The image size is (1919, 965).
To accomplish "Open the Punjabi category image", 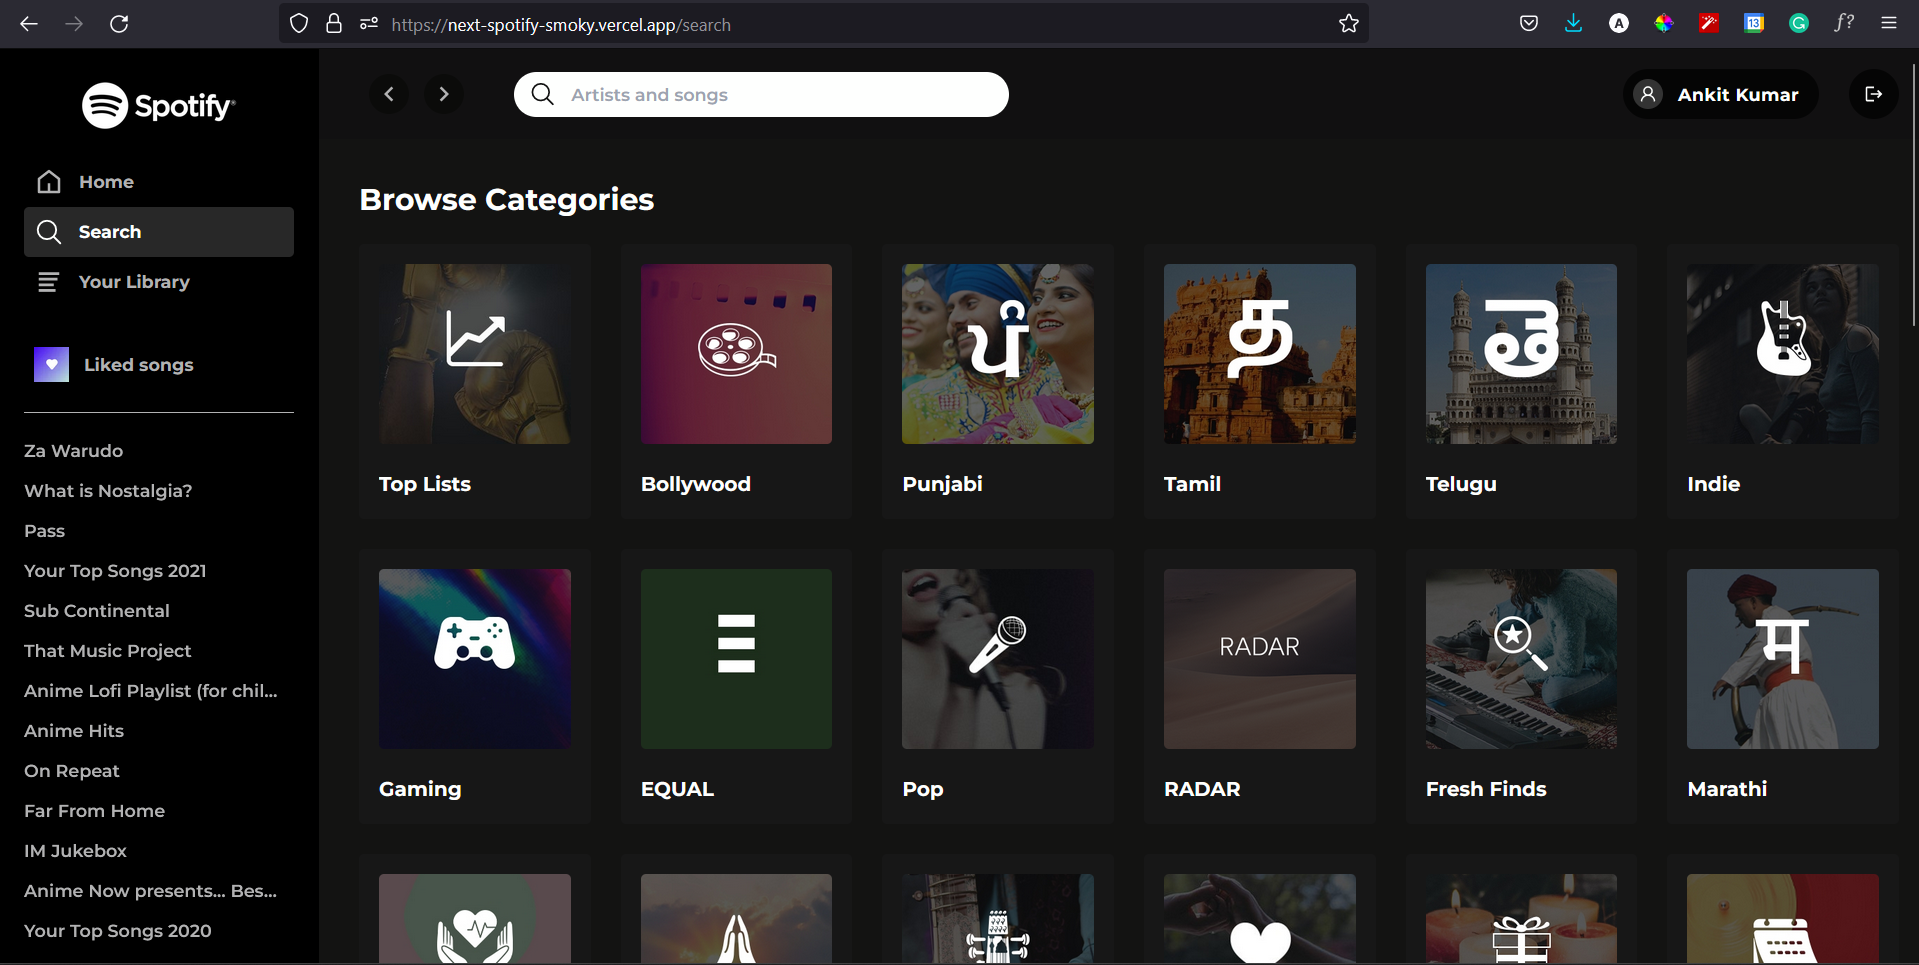I will click(x=998, y=354).
